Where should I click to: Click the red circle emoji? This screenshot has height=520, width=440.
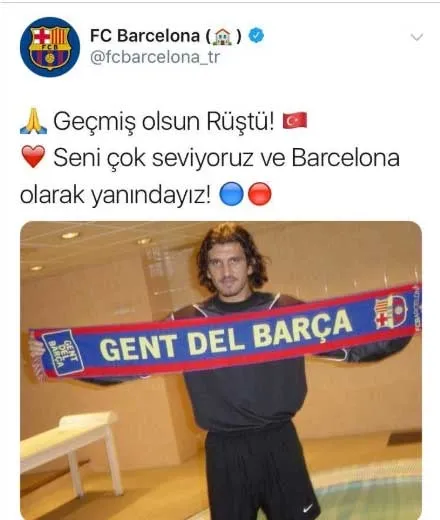pos(260,194)
